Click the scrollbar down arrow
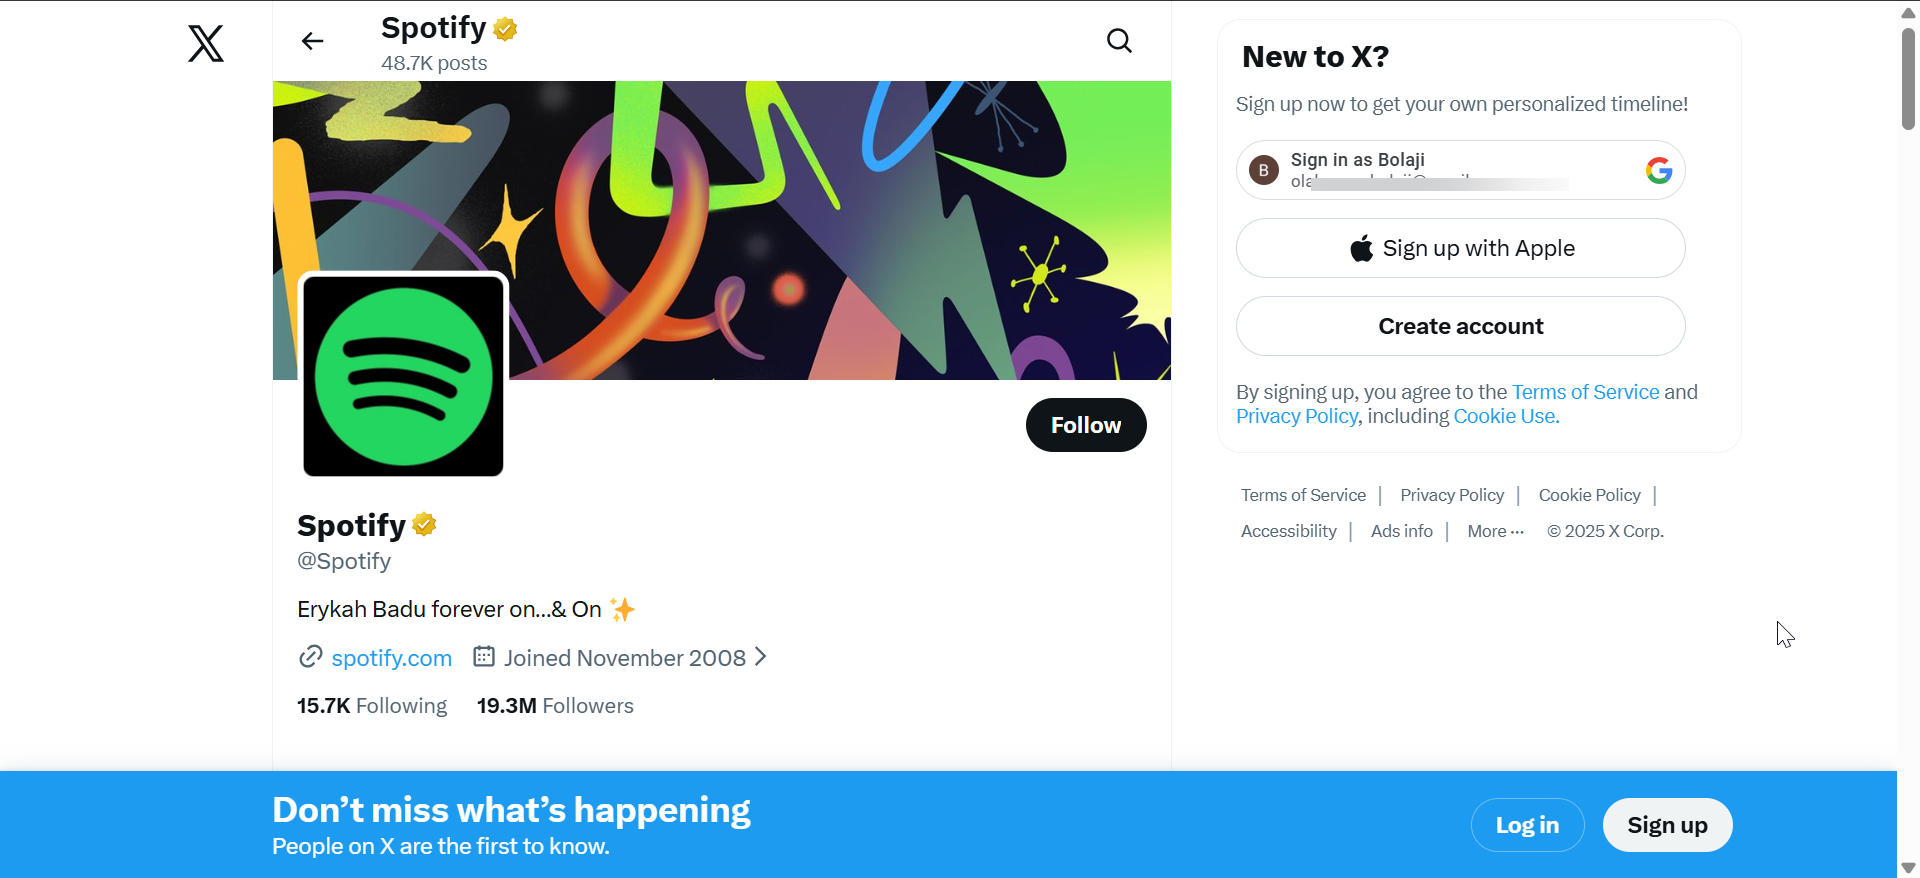This screenshot has width=1920, height=878. [1908, 867]
